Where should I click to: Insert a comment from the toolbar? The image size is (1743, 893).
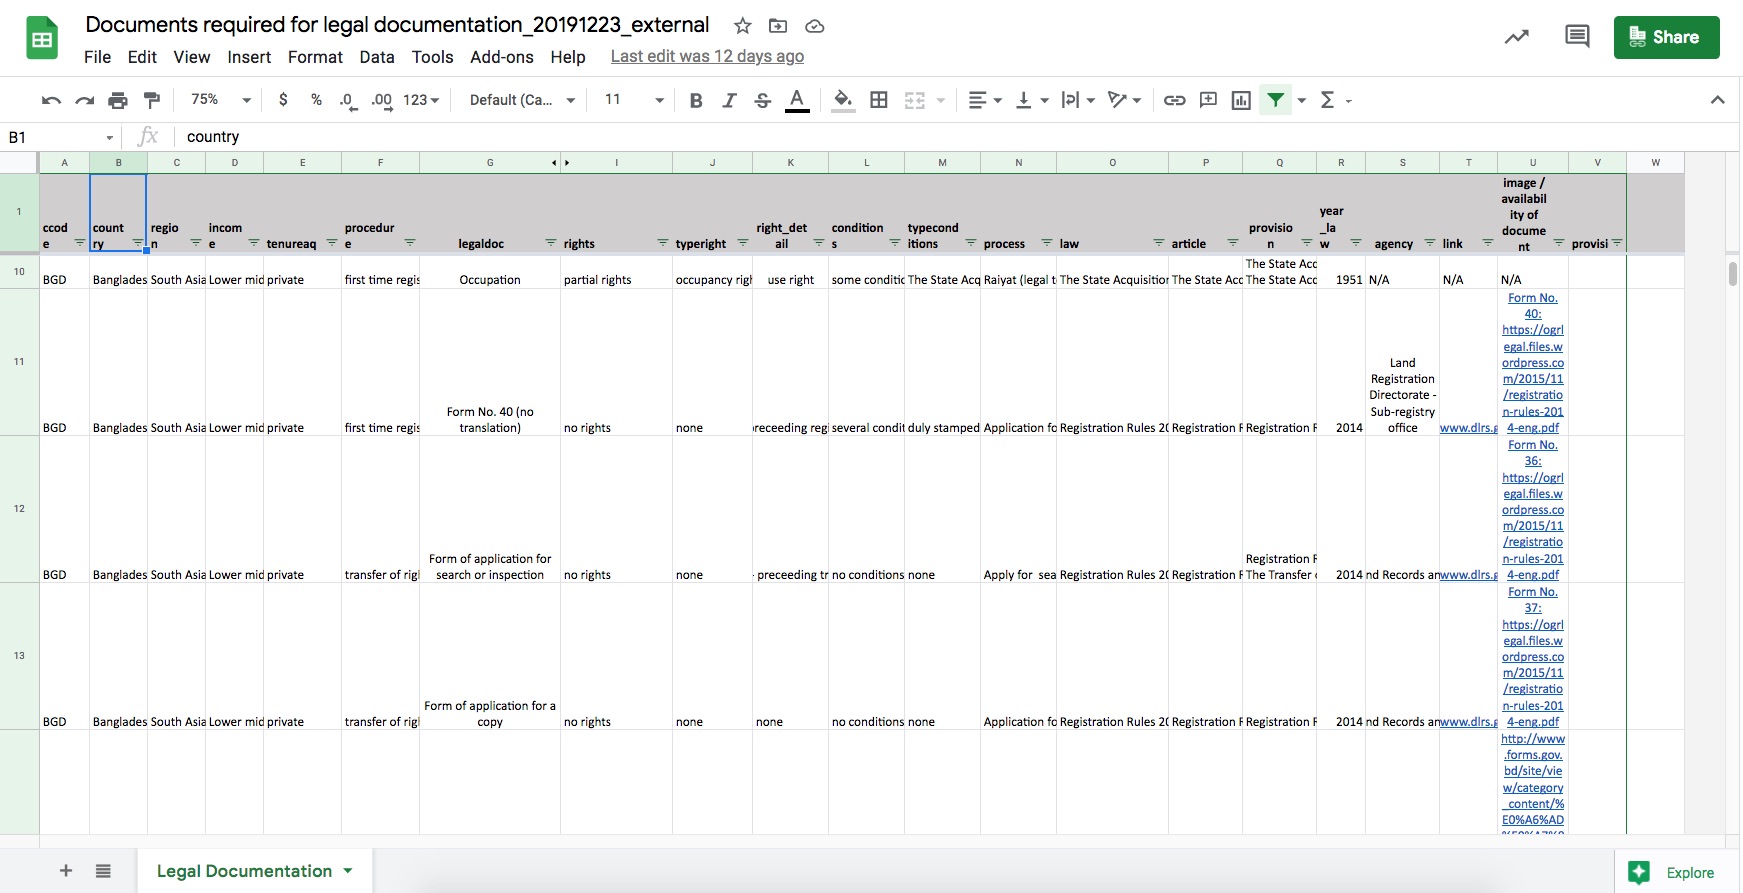[x=1208, y=100]
